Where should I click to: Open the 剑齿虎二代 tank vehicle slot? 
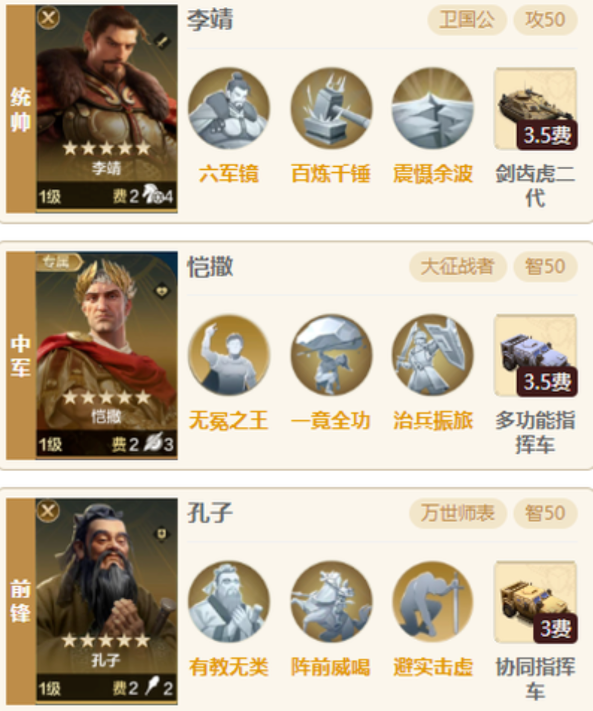[535, 109]
